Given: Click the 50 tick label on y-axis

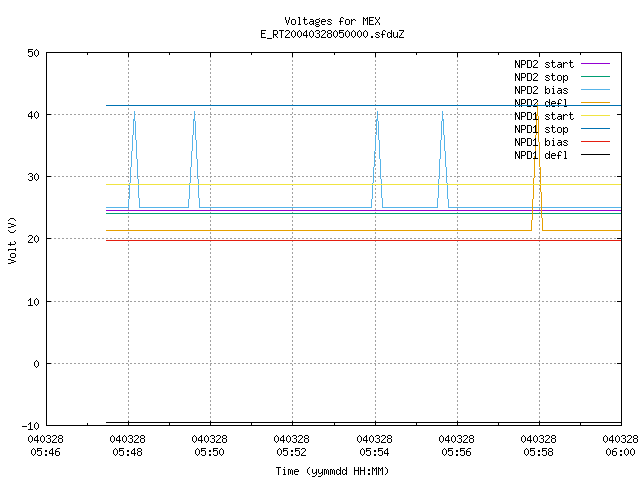Looking at the screenshot, I should 33,53.
